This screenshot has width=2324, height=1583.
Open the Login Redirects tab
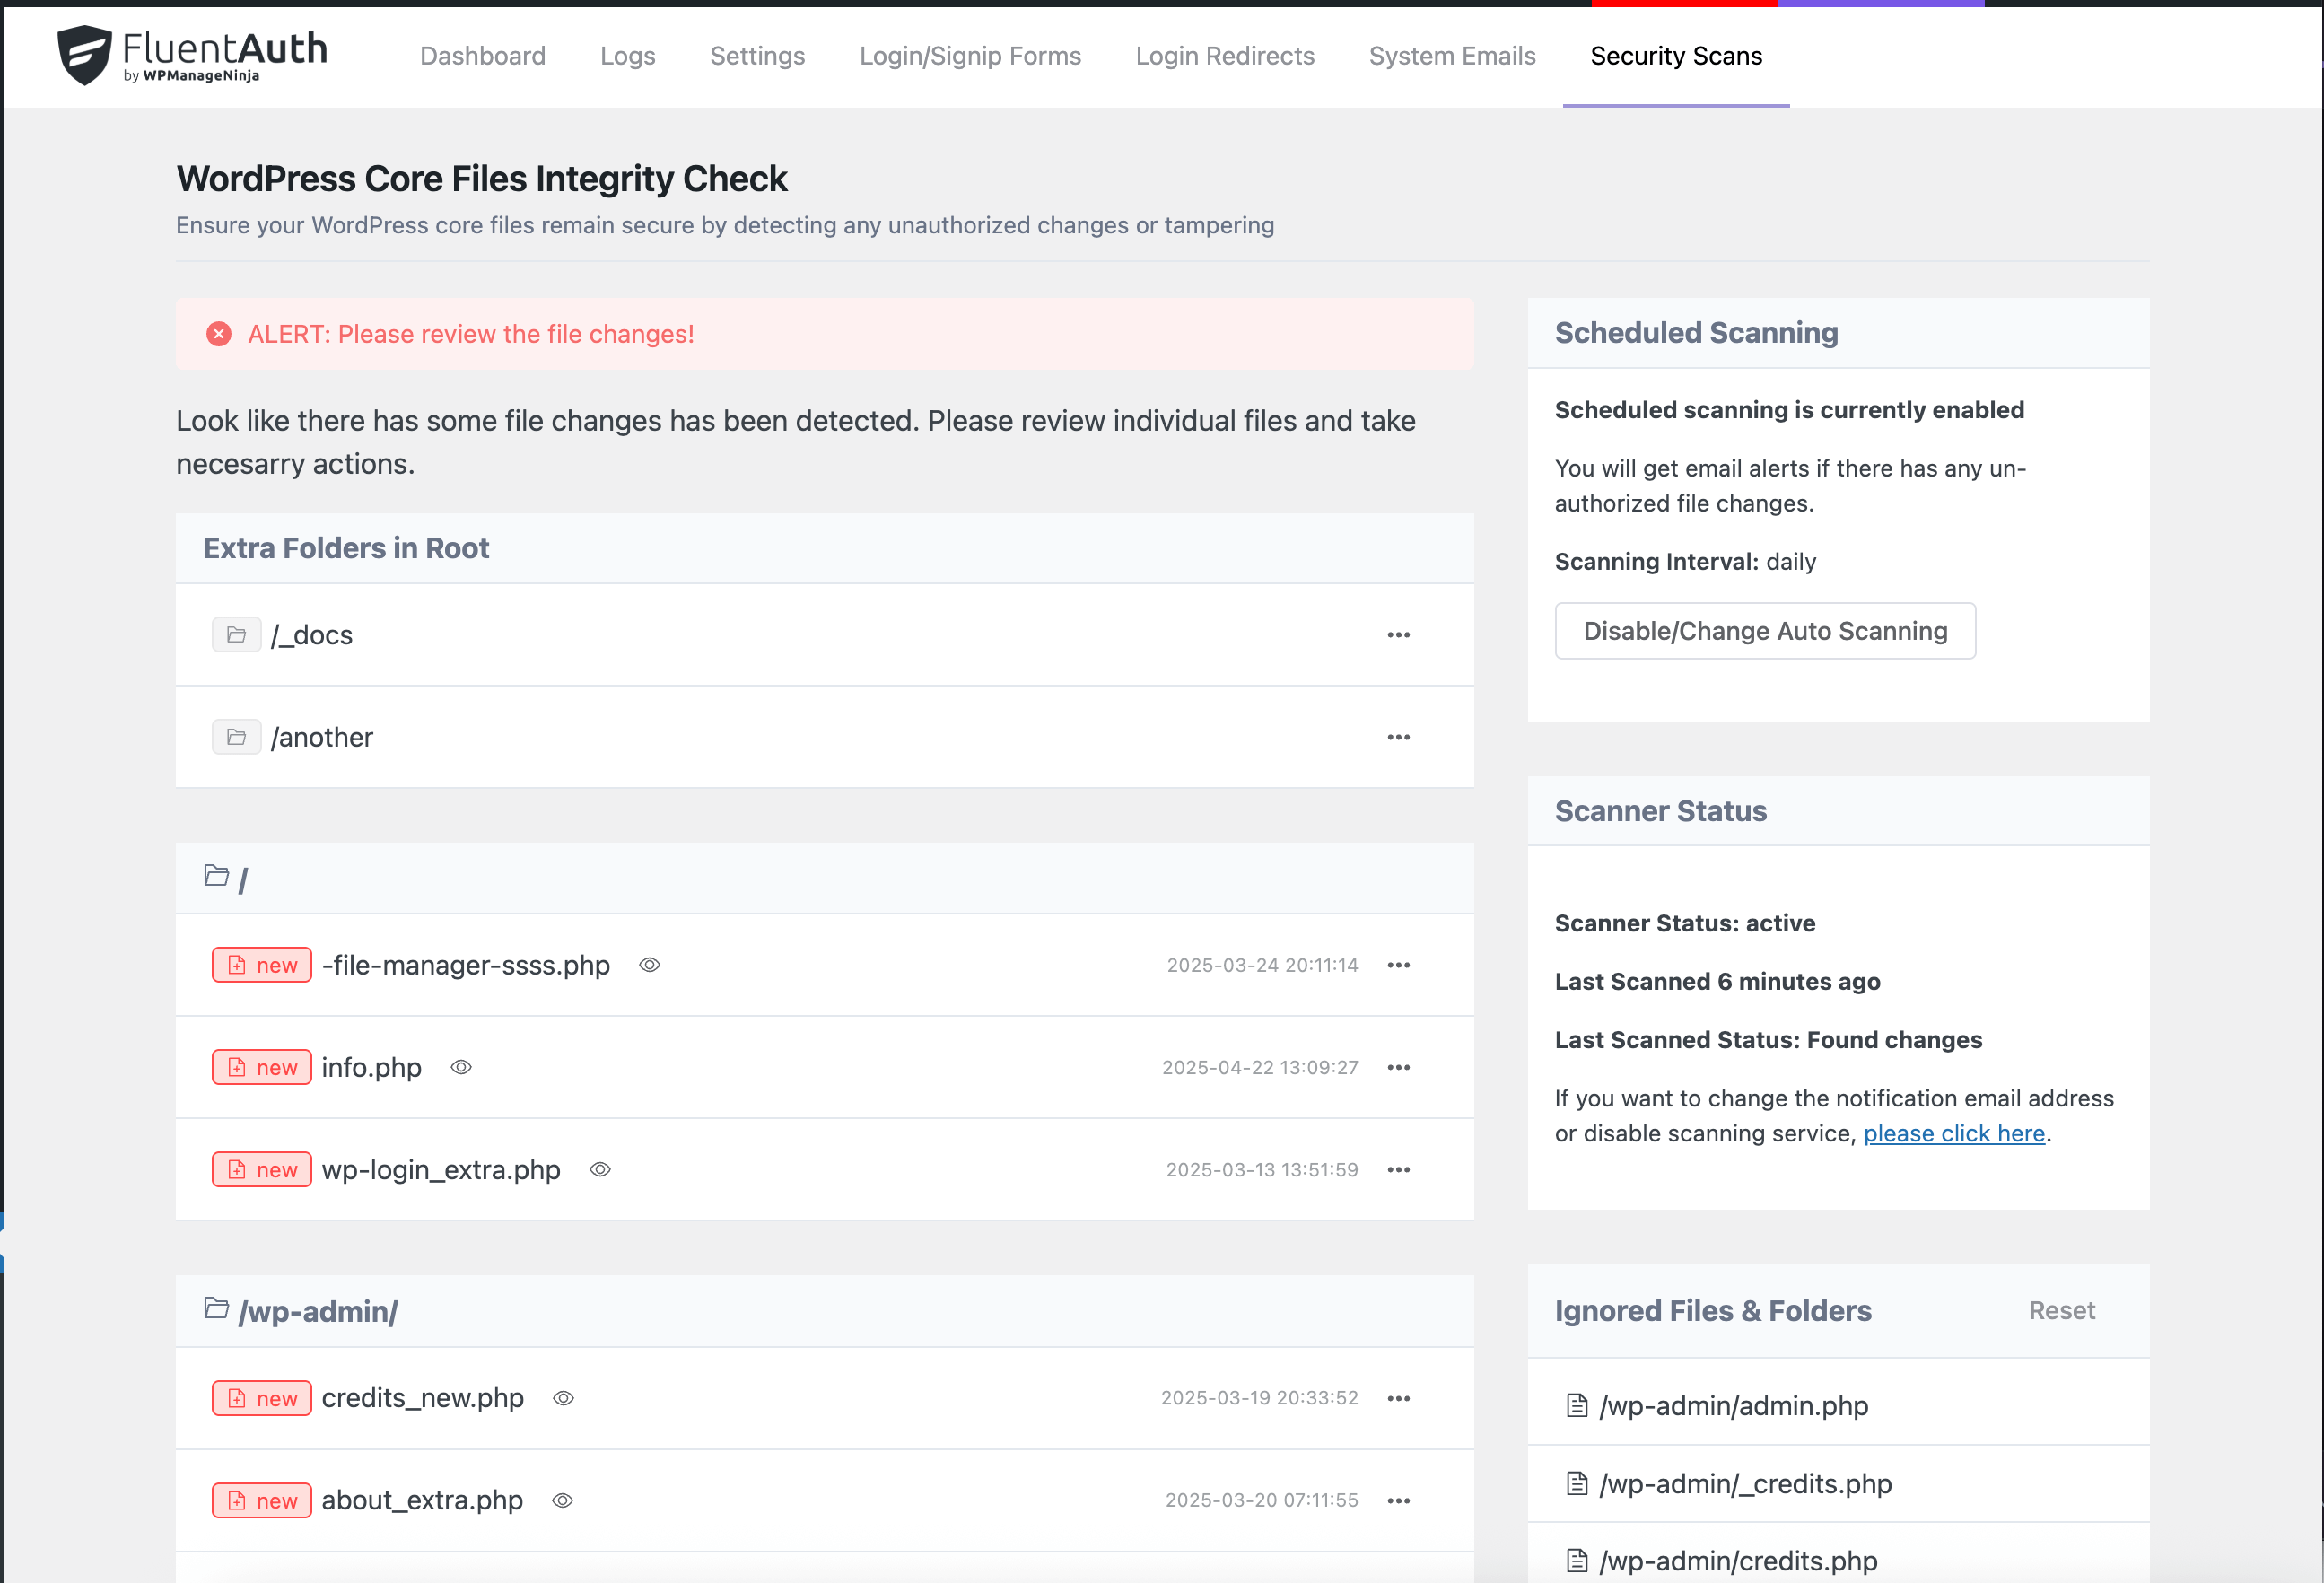coord(1226,56)
